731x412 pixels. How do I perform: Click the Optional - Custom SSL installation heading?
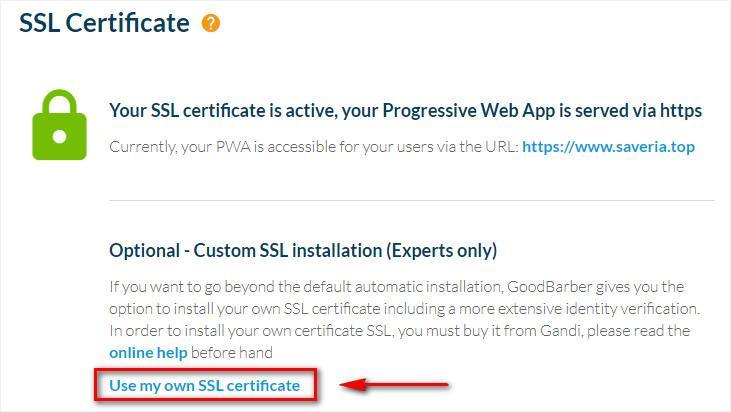click(x=303, y=251)
